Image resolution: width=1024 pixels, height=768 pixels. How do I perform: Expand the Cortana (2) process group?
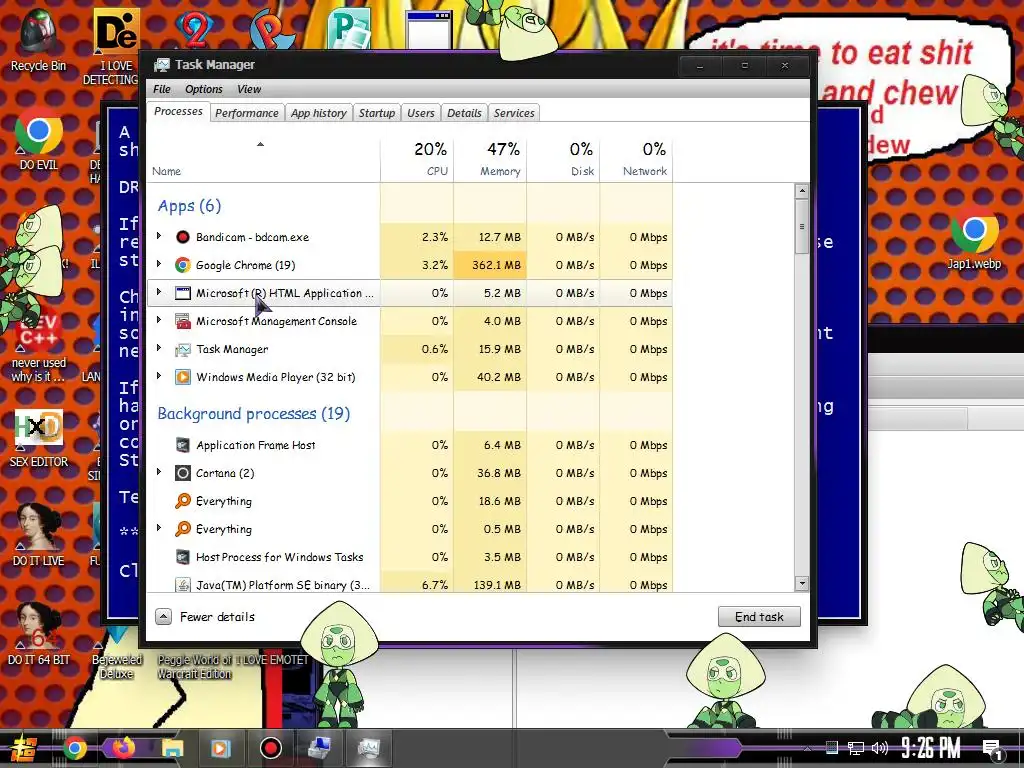(159, 472)
